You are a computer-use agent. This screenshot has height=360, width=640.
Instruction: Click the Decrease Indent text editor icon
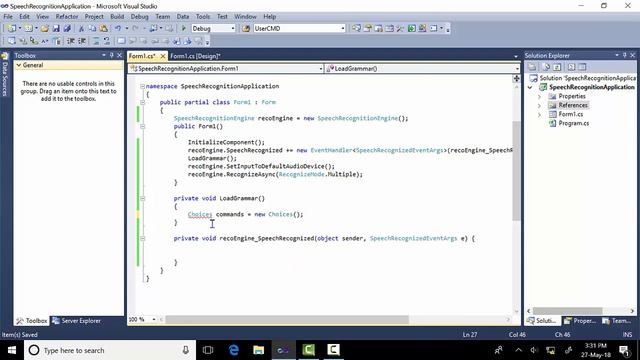pyautogui.click(x=71, y=41)
